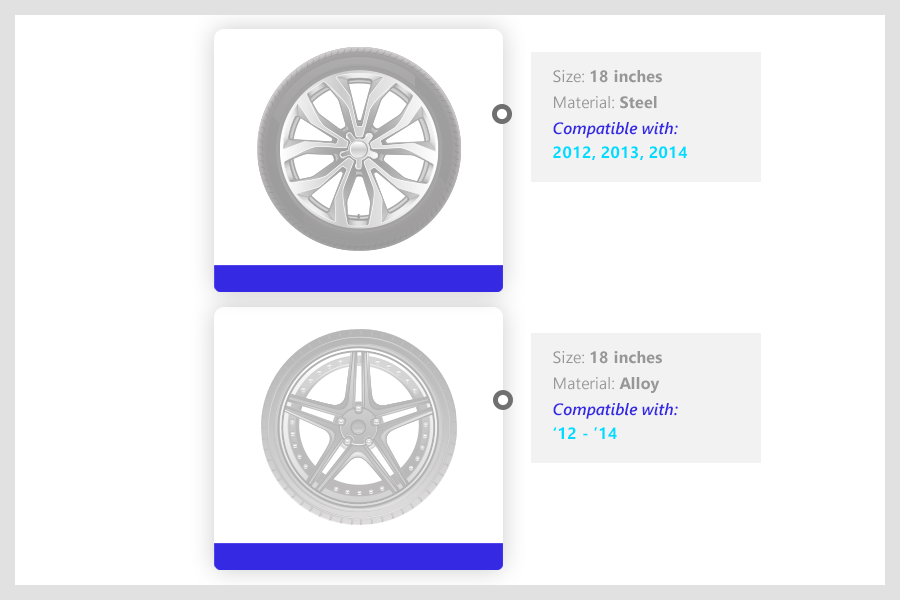Click the ring hotspot beside the steel wheel

[x=502, y=114]
